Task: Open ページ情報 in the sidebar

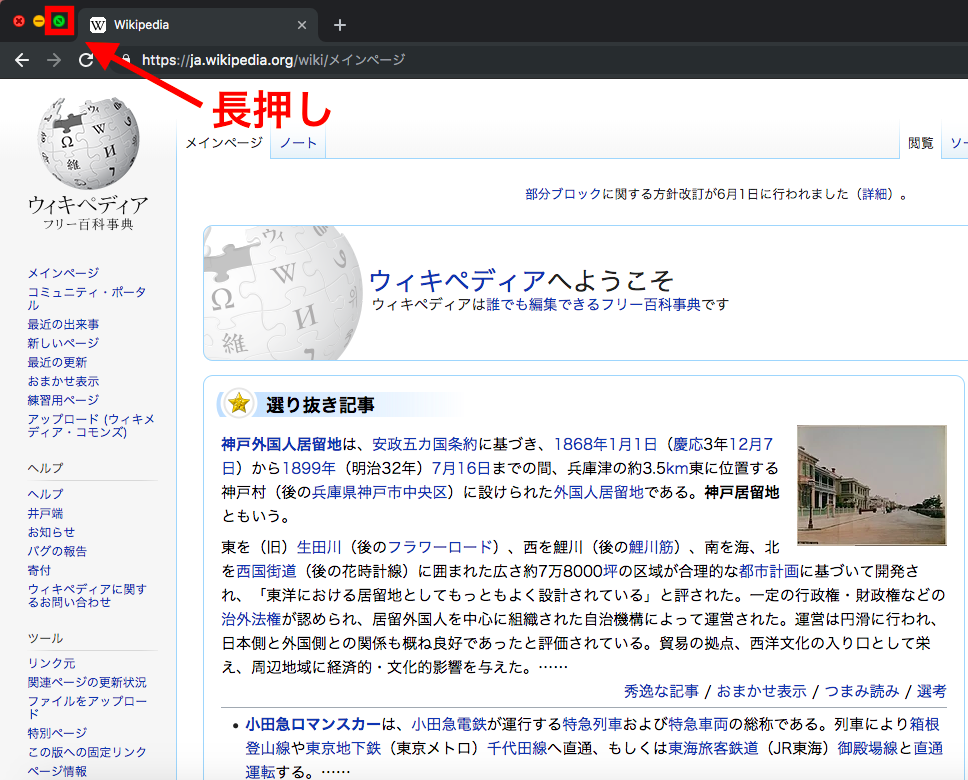Action: pyautogui.click(x=57, y=771)
